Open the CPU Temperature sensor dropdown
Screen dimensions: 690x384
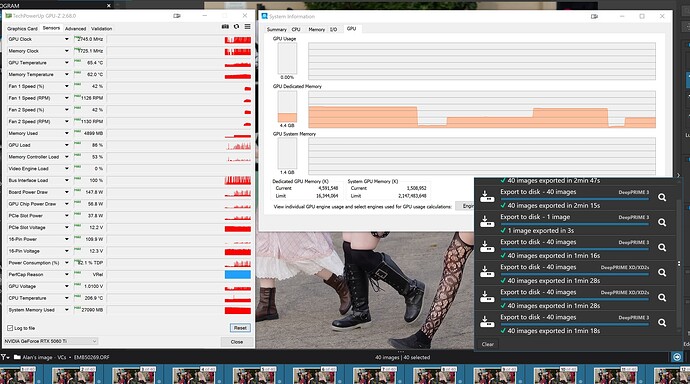(67, 298)
